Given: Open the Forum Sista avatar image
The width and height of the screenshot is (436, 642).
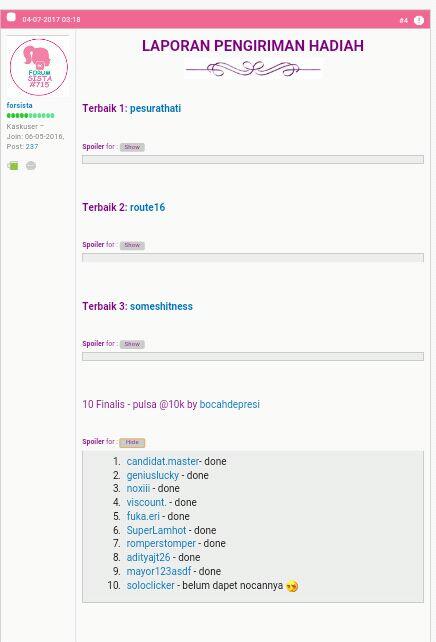Looking at the screenshot, I should point(38,67).
